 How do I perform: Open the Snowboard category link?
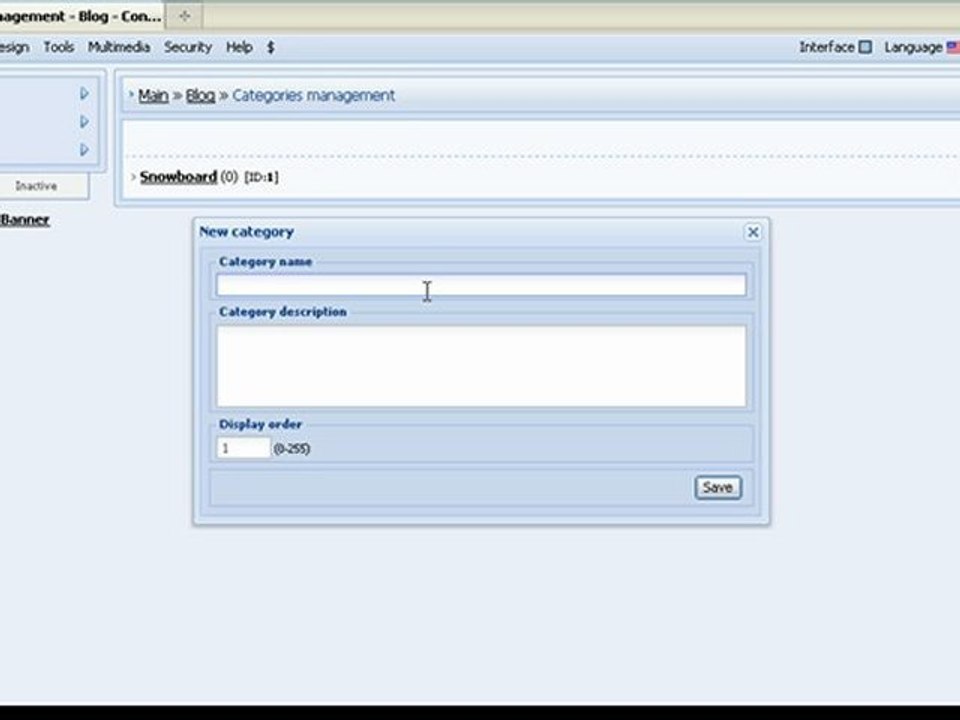click(x=178, y=177)
